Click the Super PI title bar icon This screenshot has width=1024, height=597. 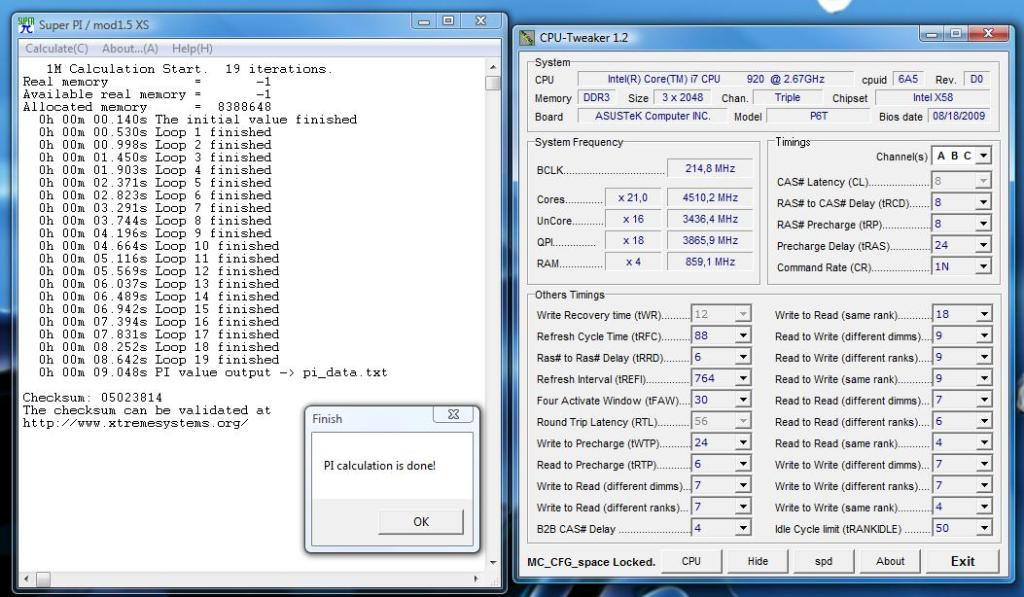point(26,25)
